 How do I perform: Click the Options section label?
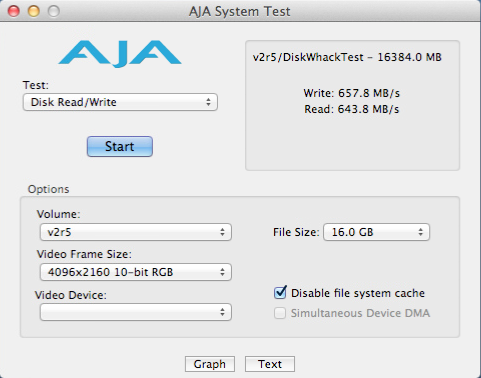click(49, 189)
